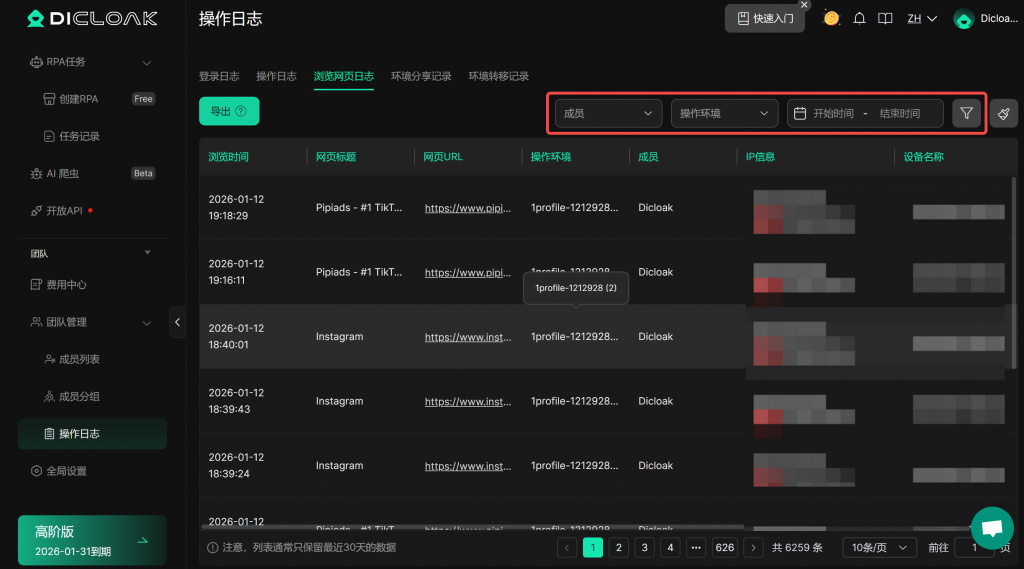
Task: Click the 导出 export button
Action: pos(229,111)
